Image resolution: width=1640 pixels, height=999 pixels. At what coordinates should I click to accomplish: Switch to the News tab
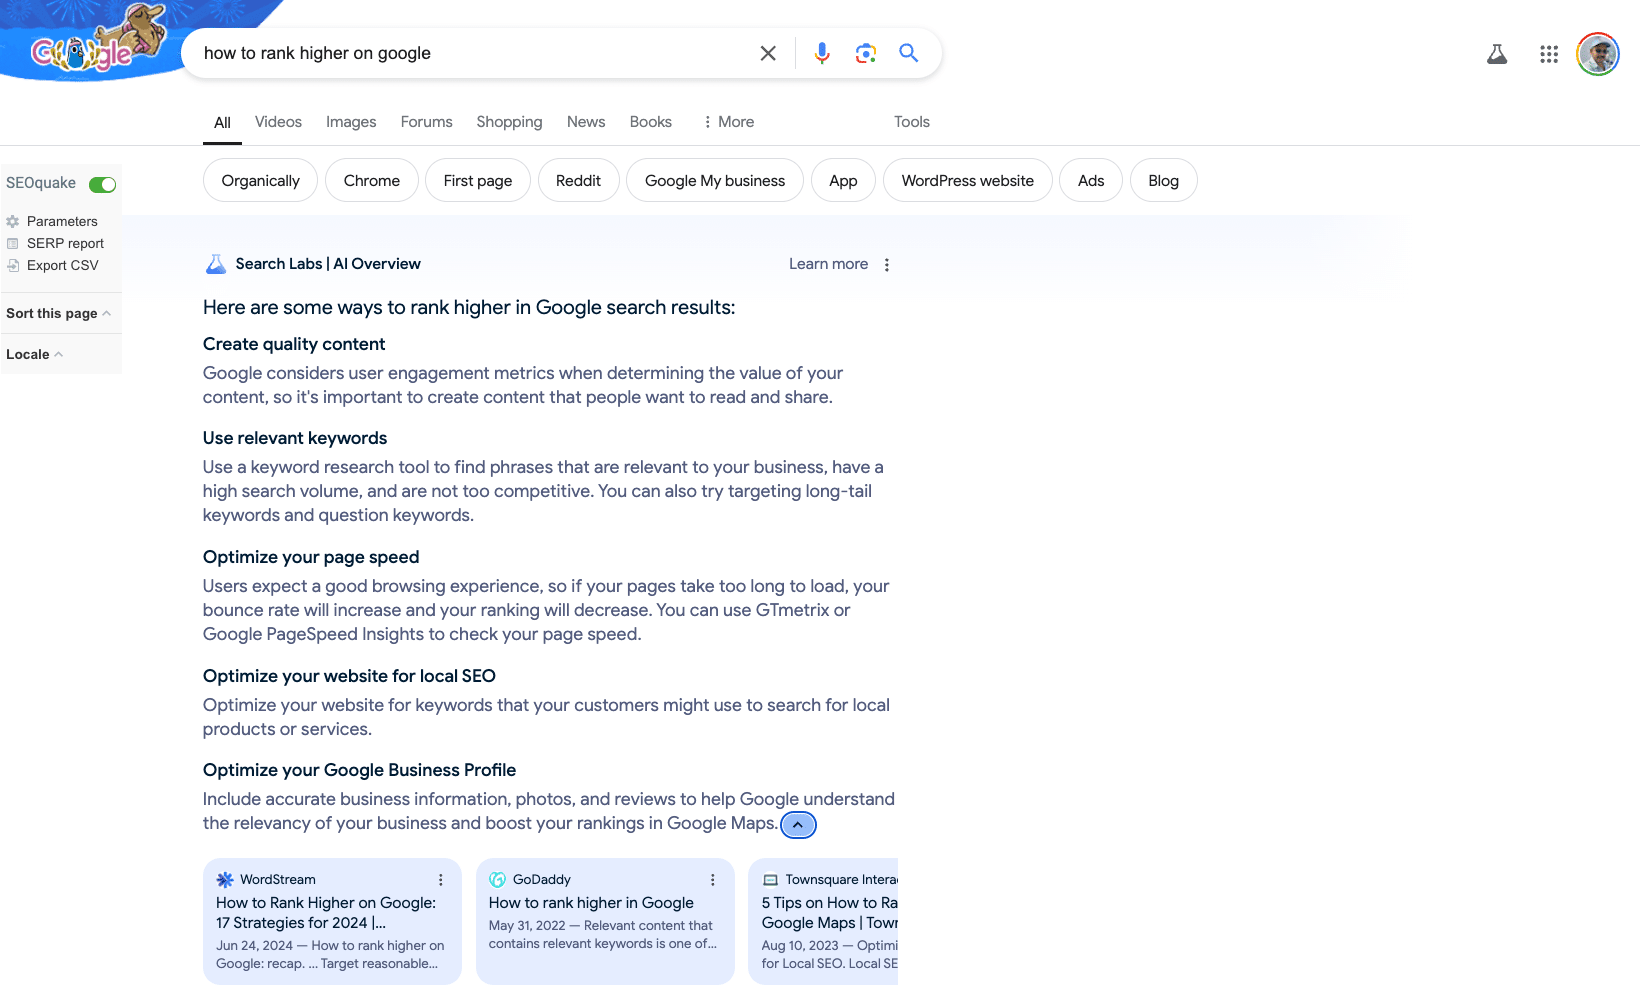point(586,122)
